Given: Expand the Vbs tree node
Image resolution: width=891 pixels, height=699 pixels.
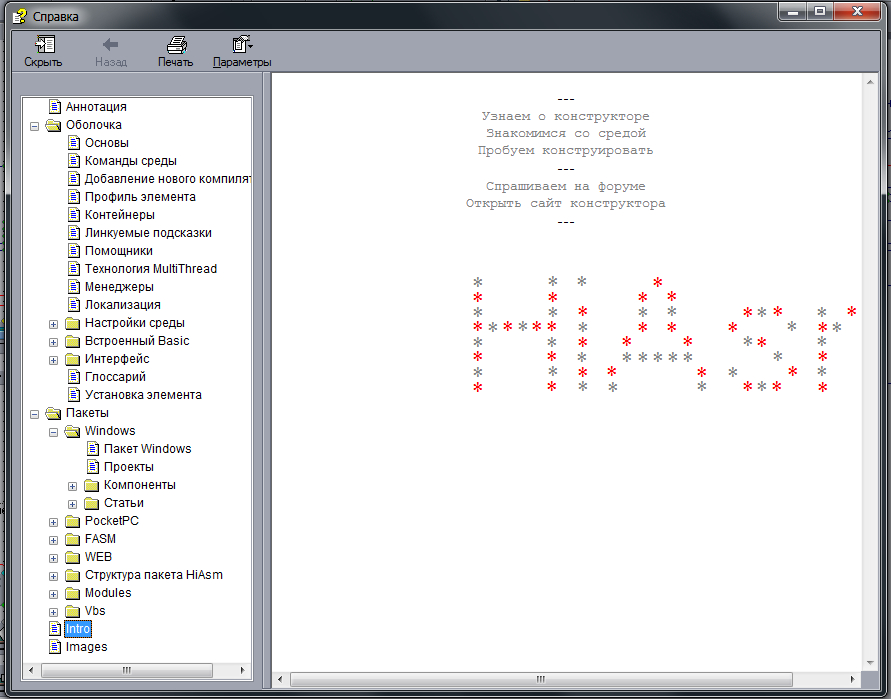Looking at the screenshot, I should point(53,613).
